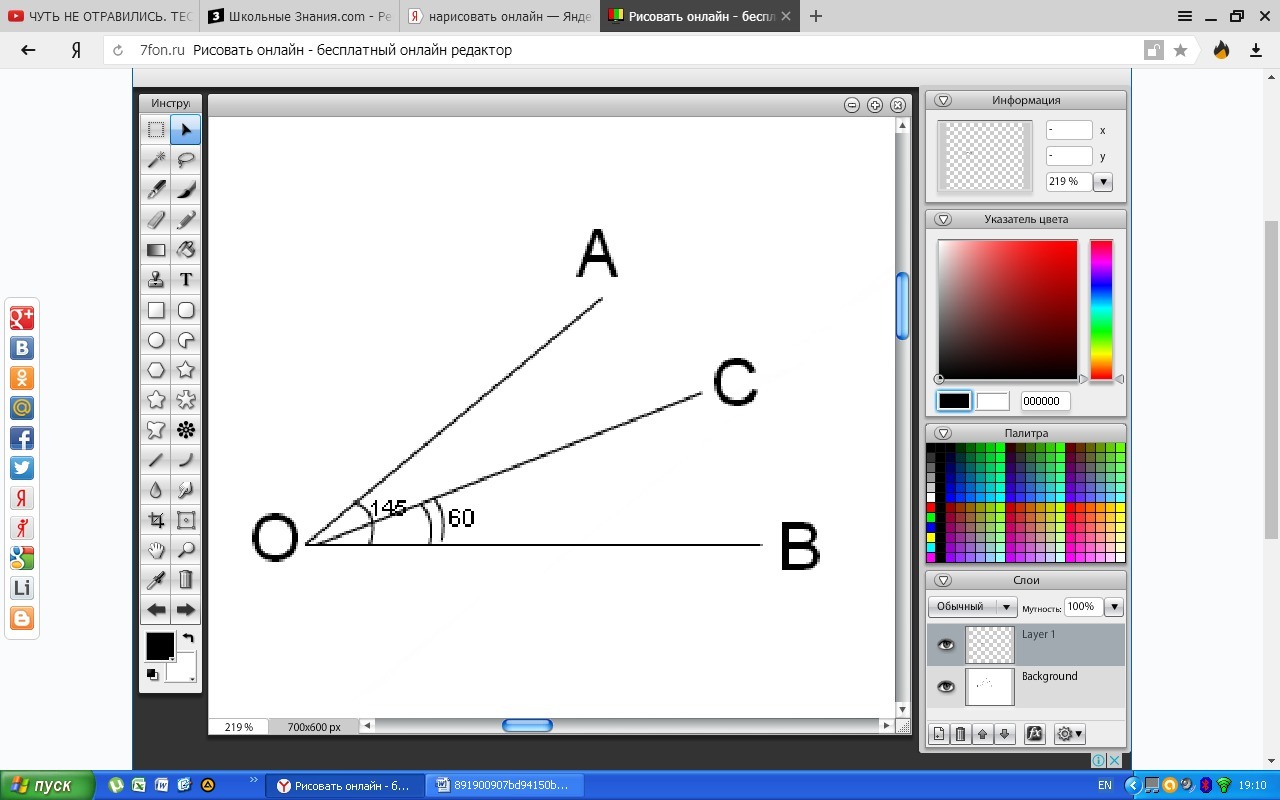
Task: Delete layer using Layers panel trash icon
Action: (x=960, y=734)
